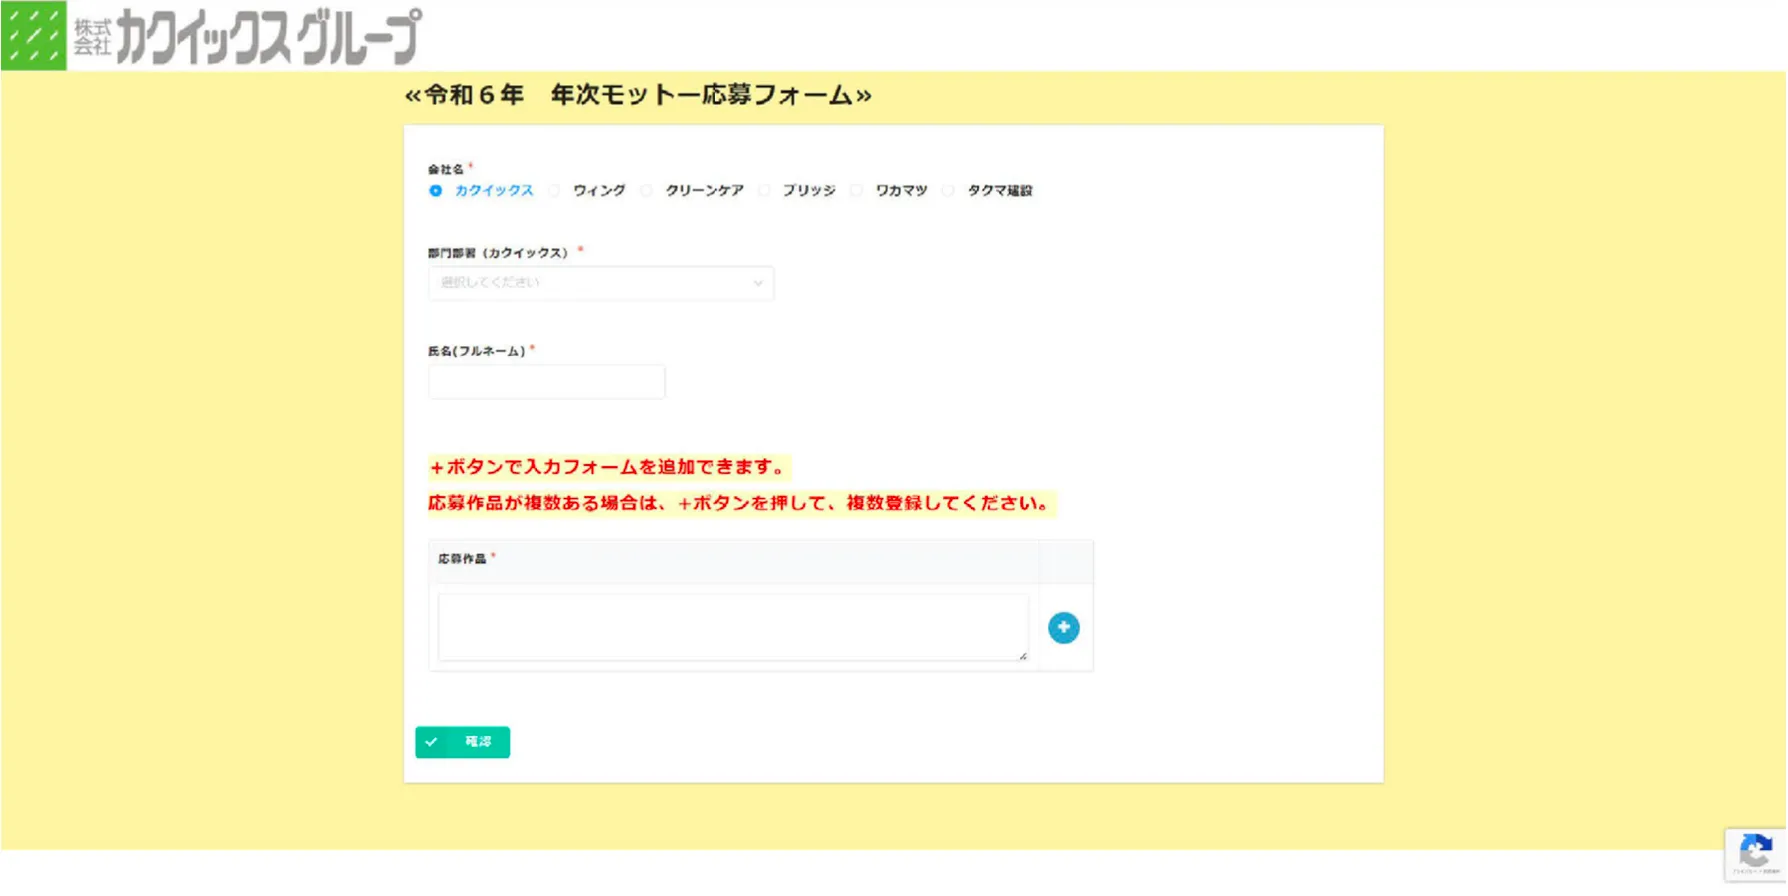Click the 株式会社カクイックスグループ logo text
Image resolution: width=1788 pixels, height=896 pixels.
tap(248, 37)
